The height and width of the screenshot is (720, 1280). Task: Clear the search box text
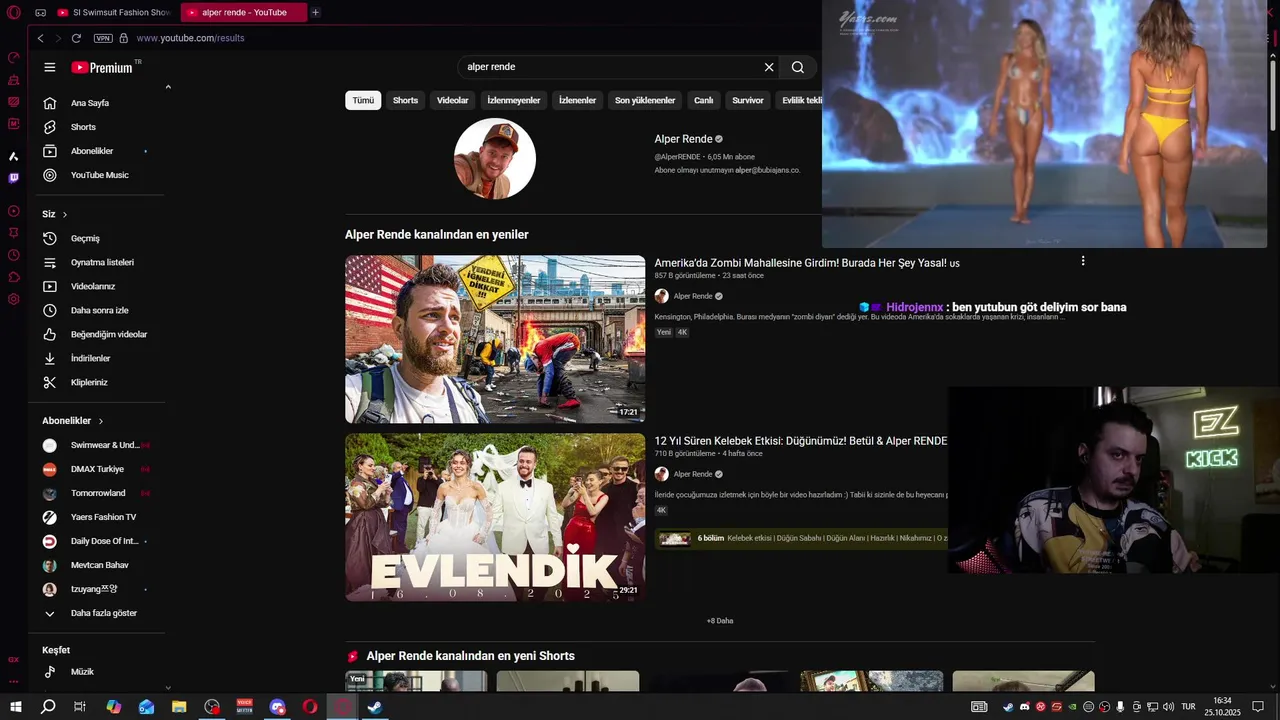click(769, 67)
